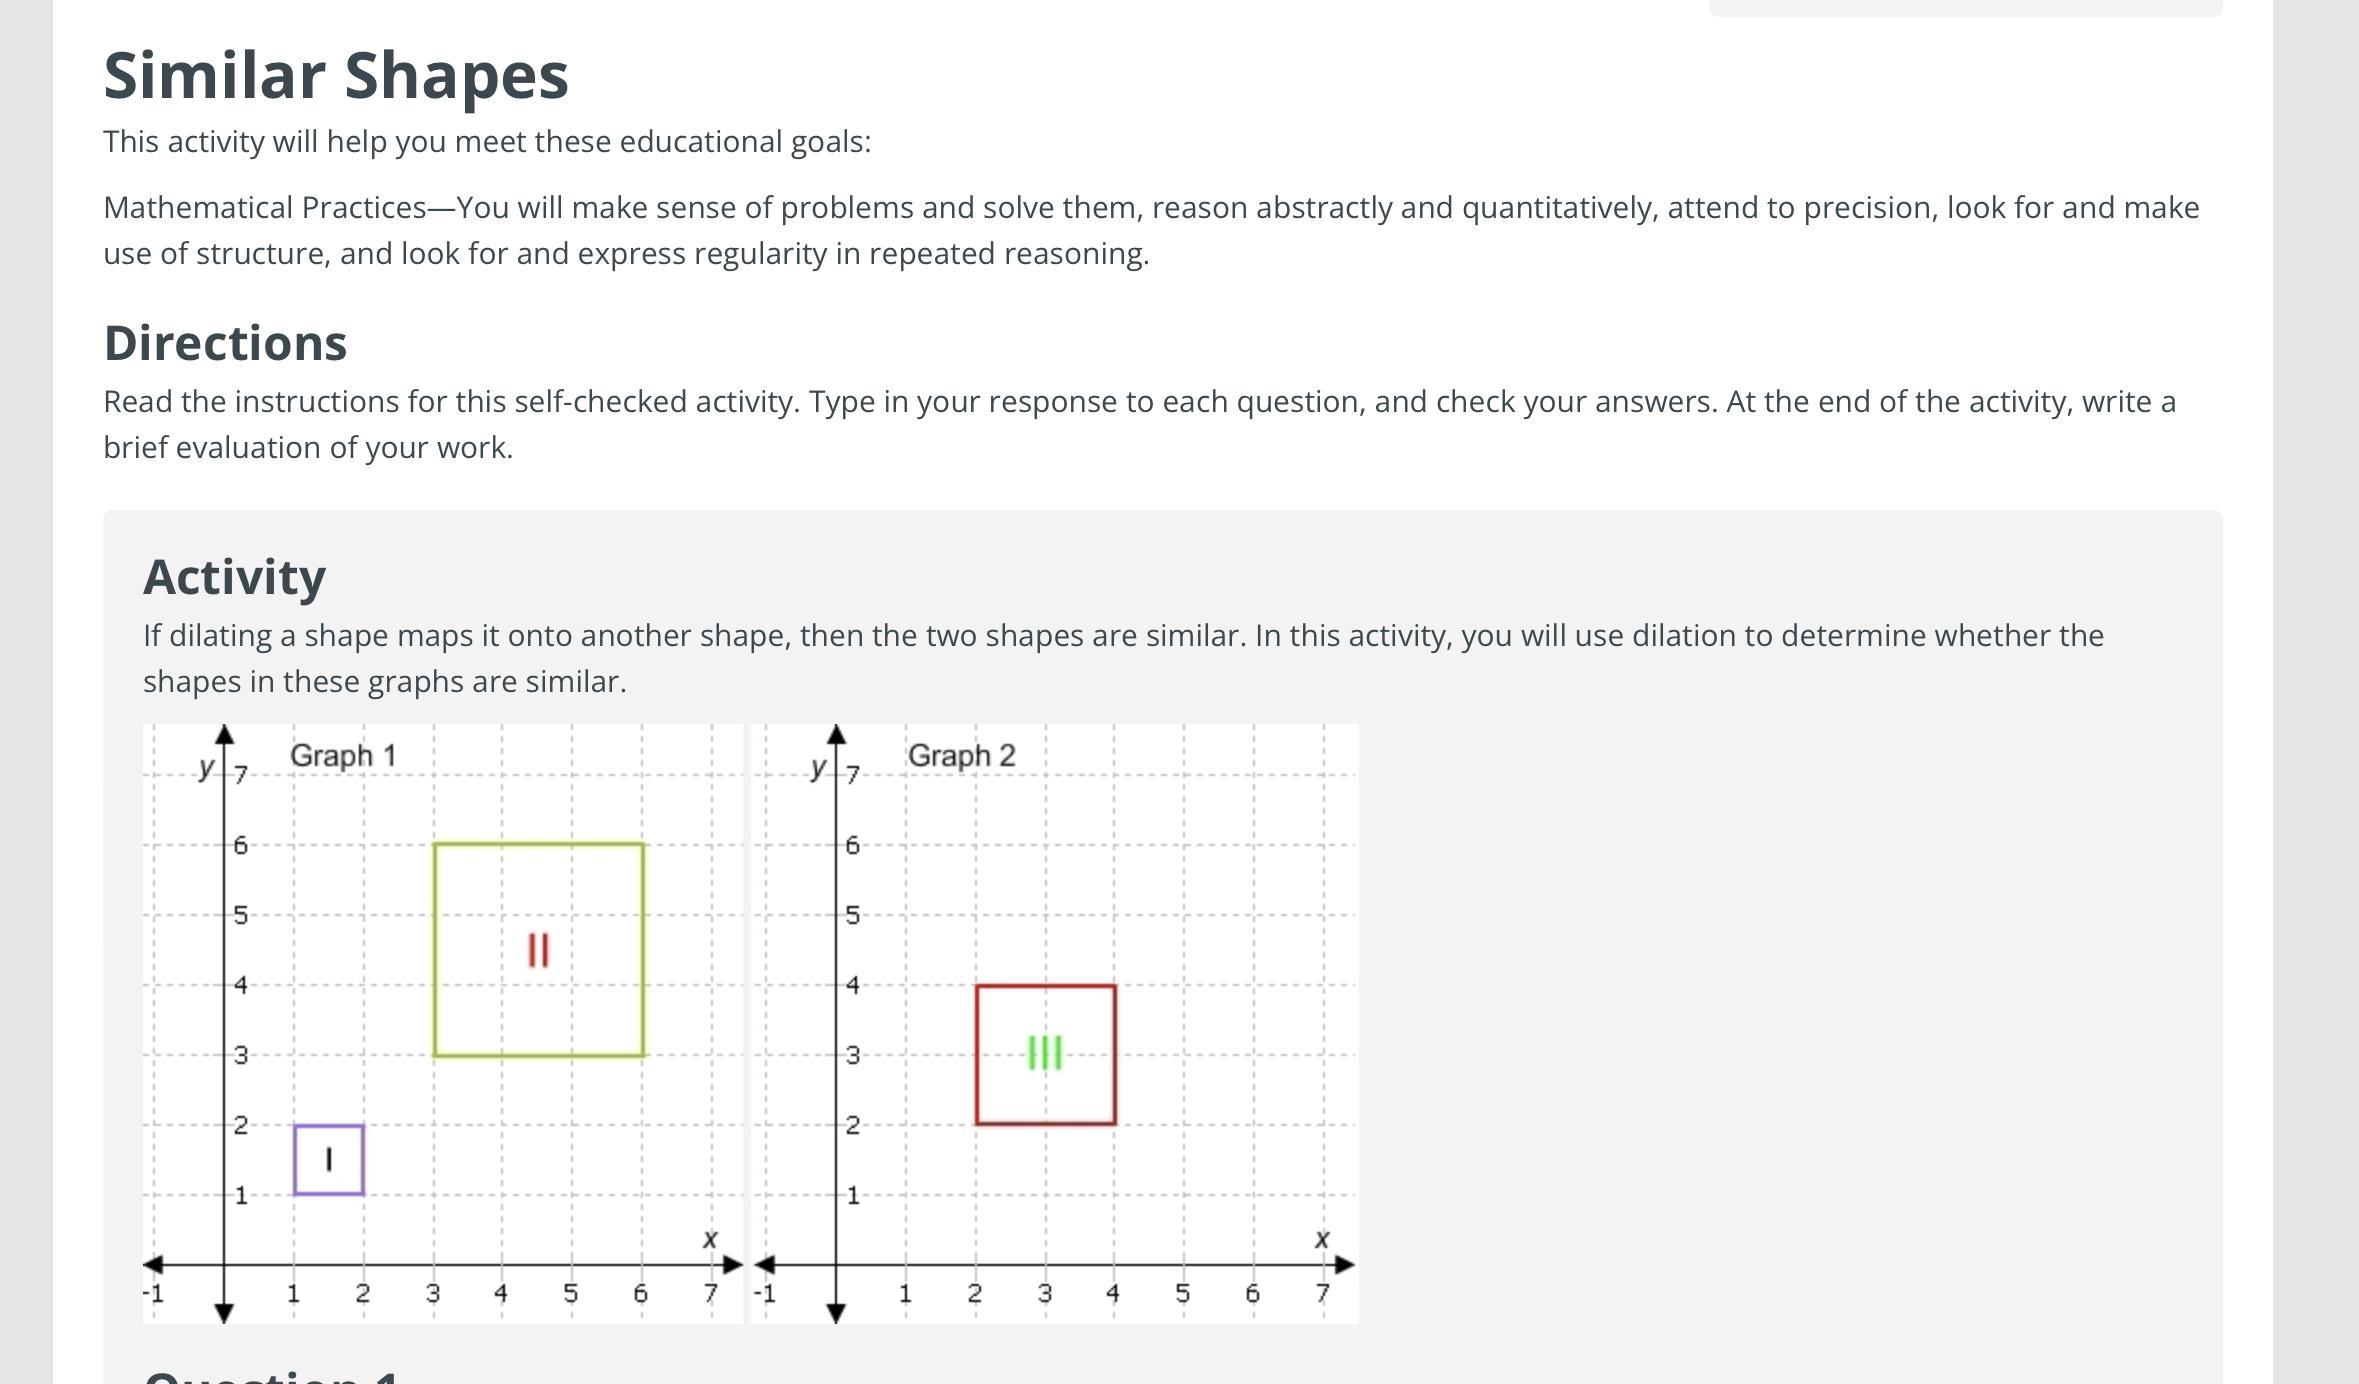2359x1384 pixels.
Task: Click the x-axis right arrowhead in Graph 1
Action: (x=733, y=1265)
